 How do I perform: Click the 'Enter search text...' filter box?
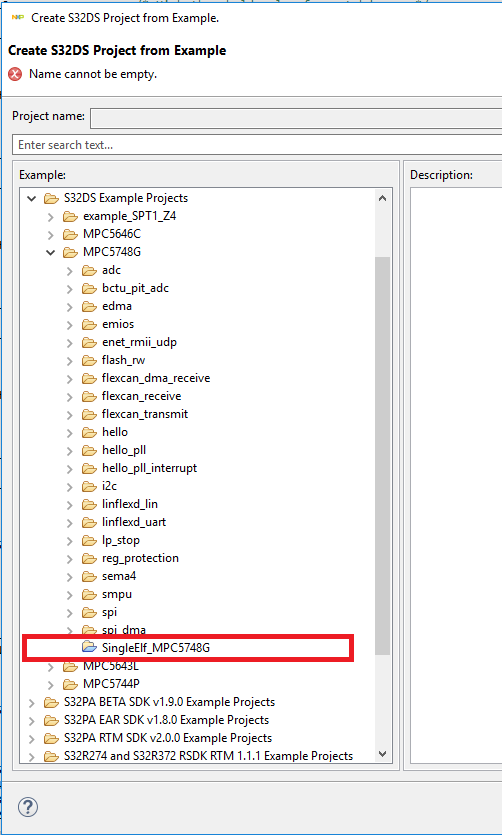pyautogui.click(x=257, y=145)
